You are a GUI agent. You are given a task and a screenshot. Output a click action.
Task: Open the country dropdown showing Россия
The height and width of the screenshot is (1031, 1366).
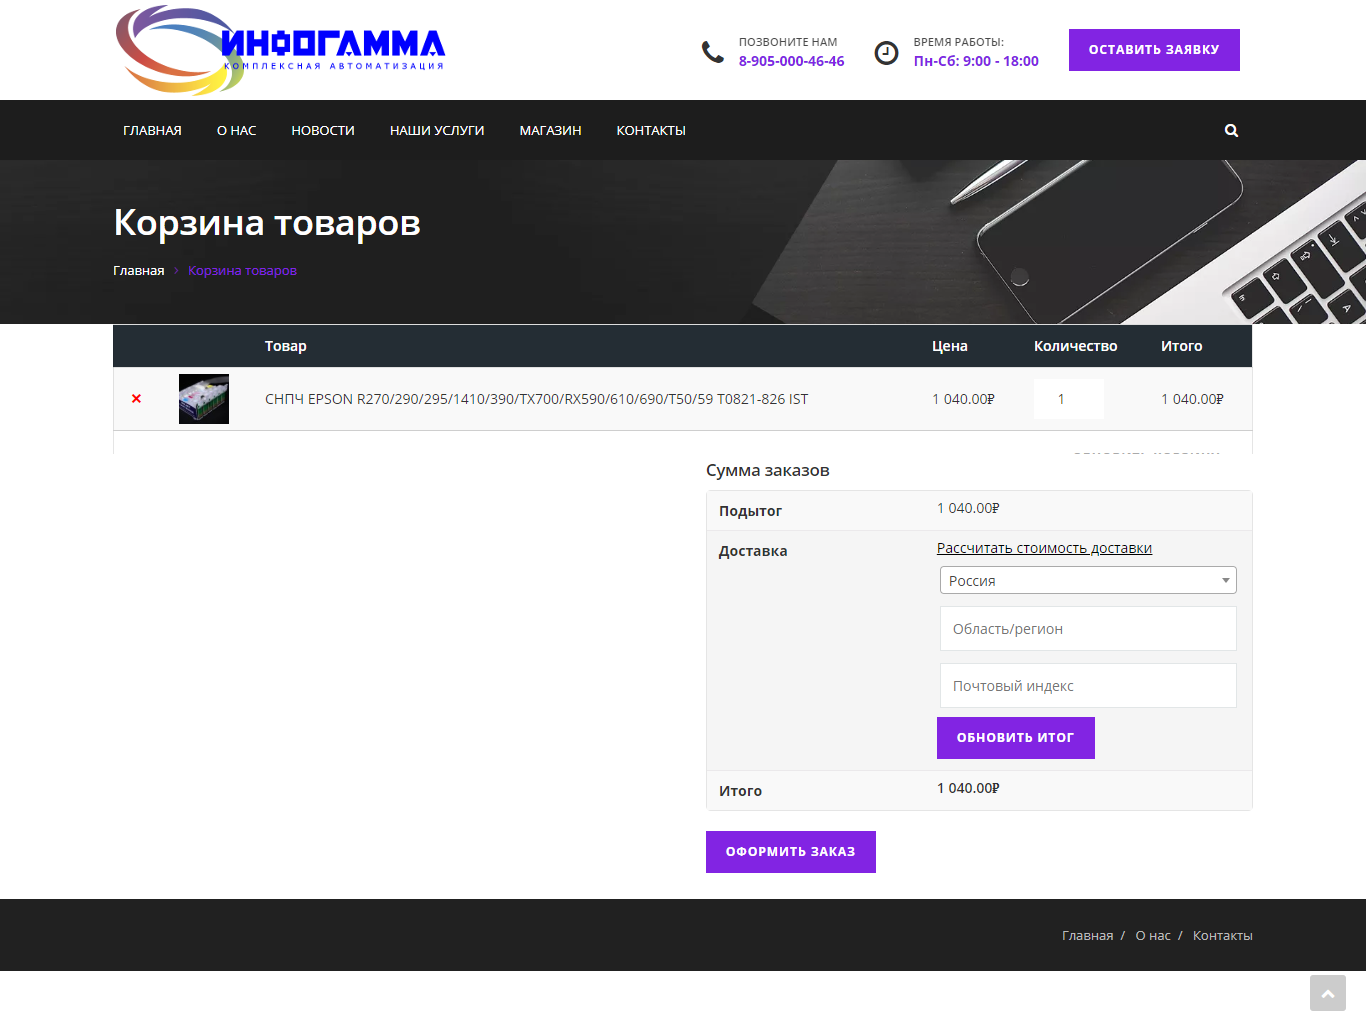pos(1087,580)
